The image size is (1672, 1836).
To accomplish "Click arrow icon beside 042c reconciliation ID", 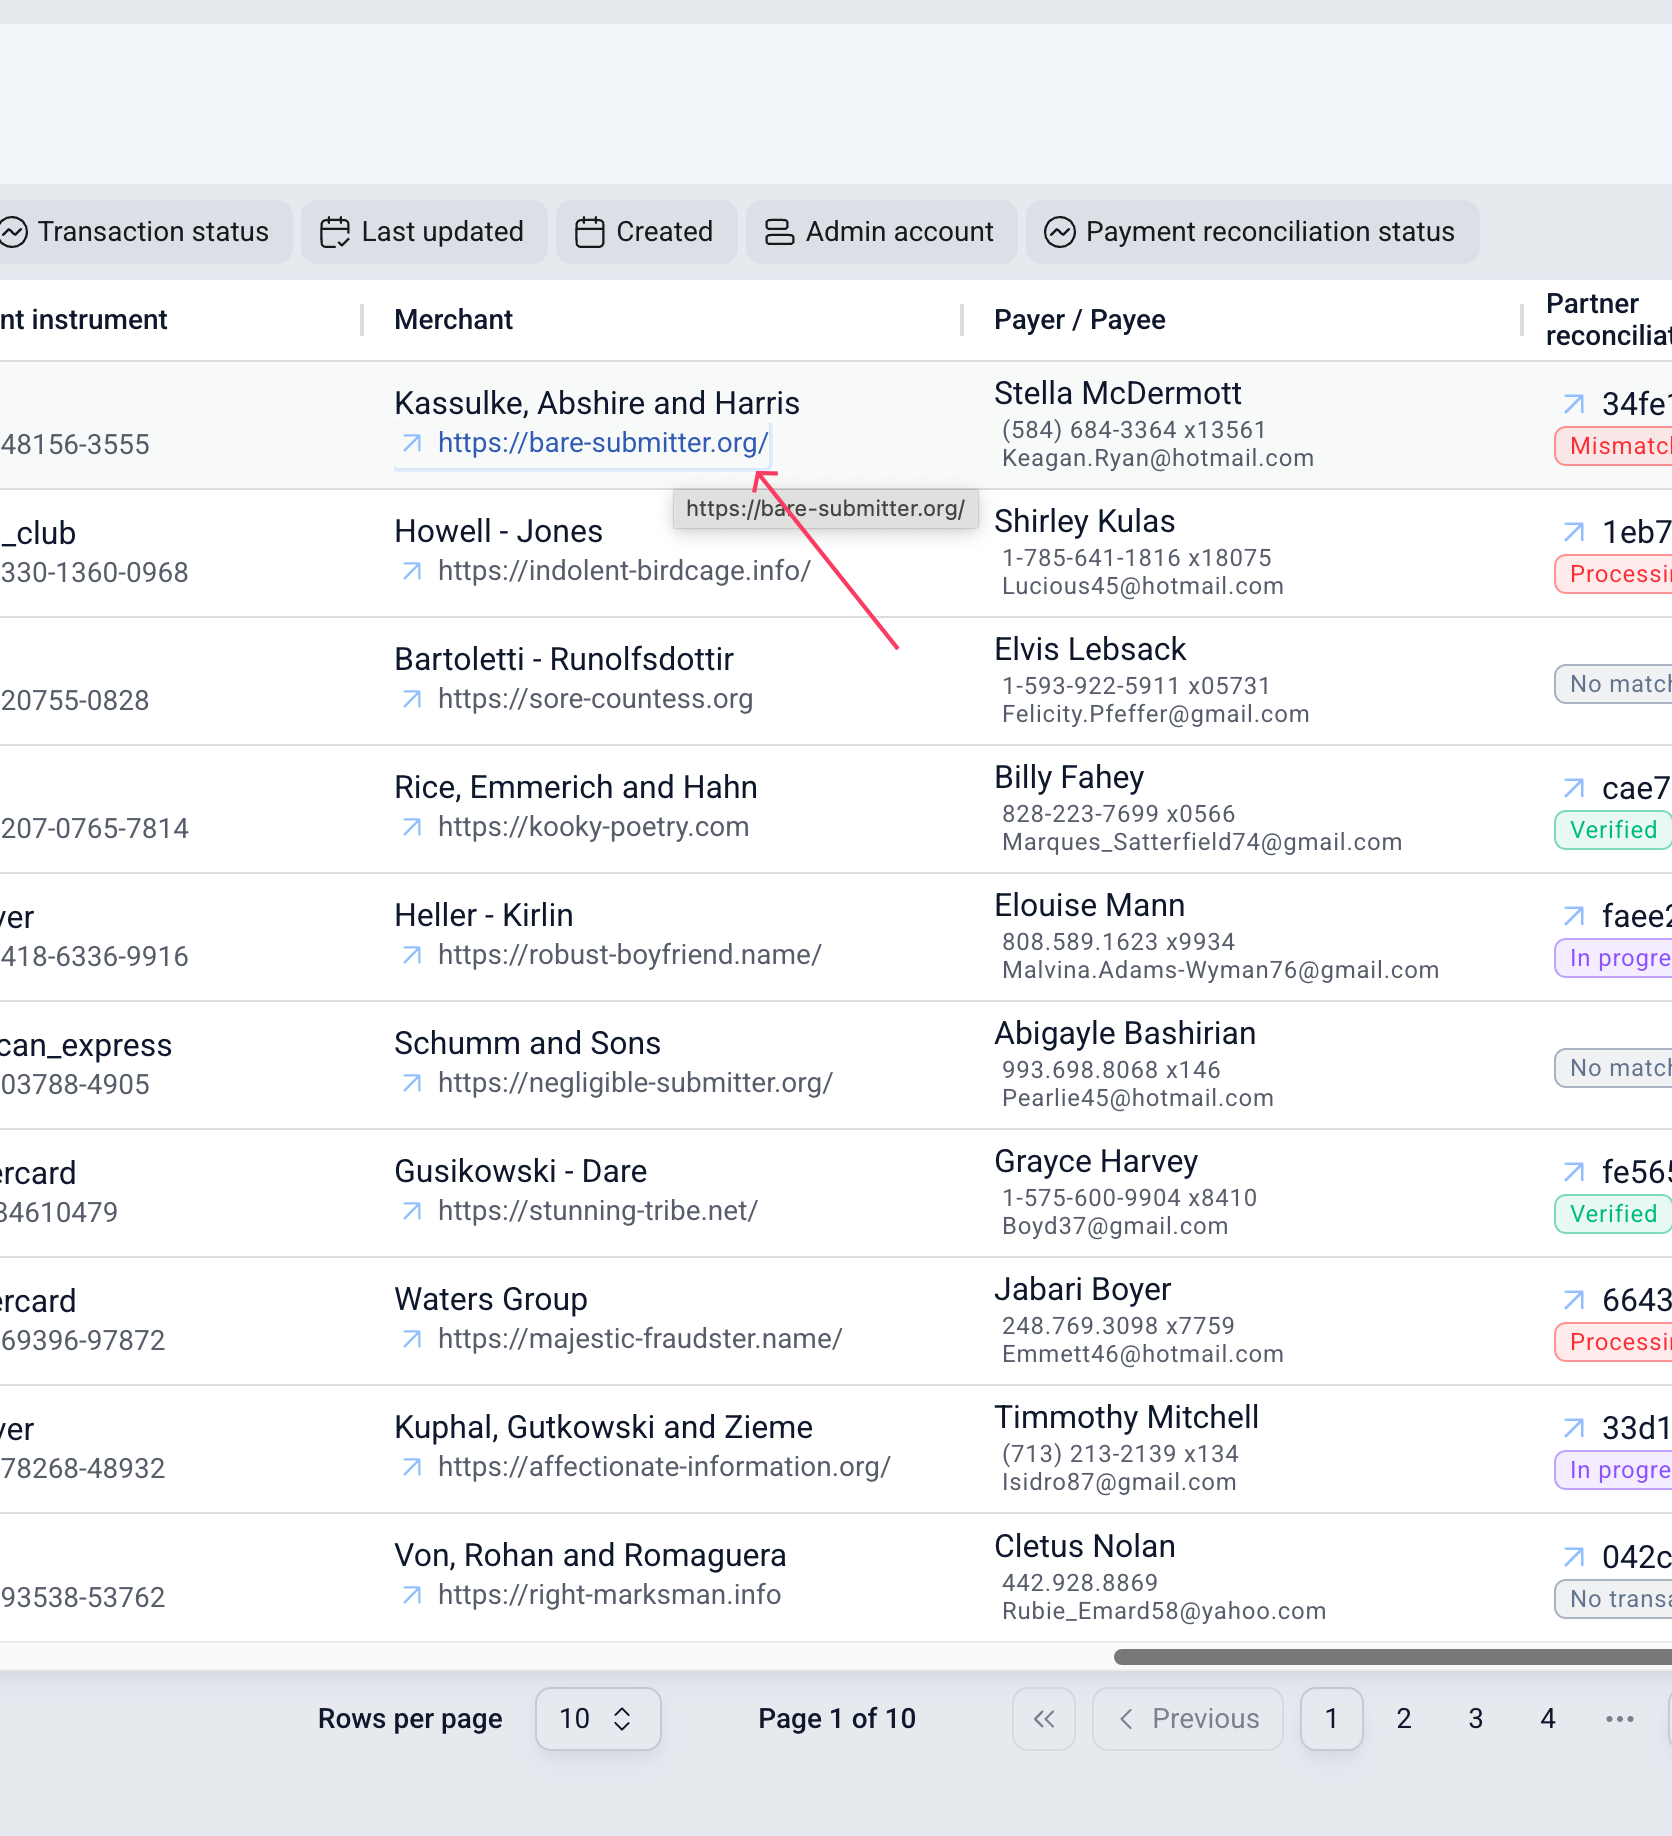I will [1574, 1557].
